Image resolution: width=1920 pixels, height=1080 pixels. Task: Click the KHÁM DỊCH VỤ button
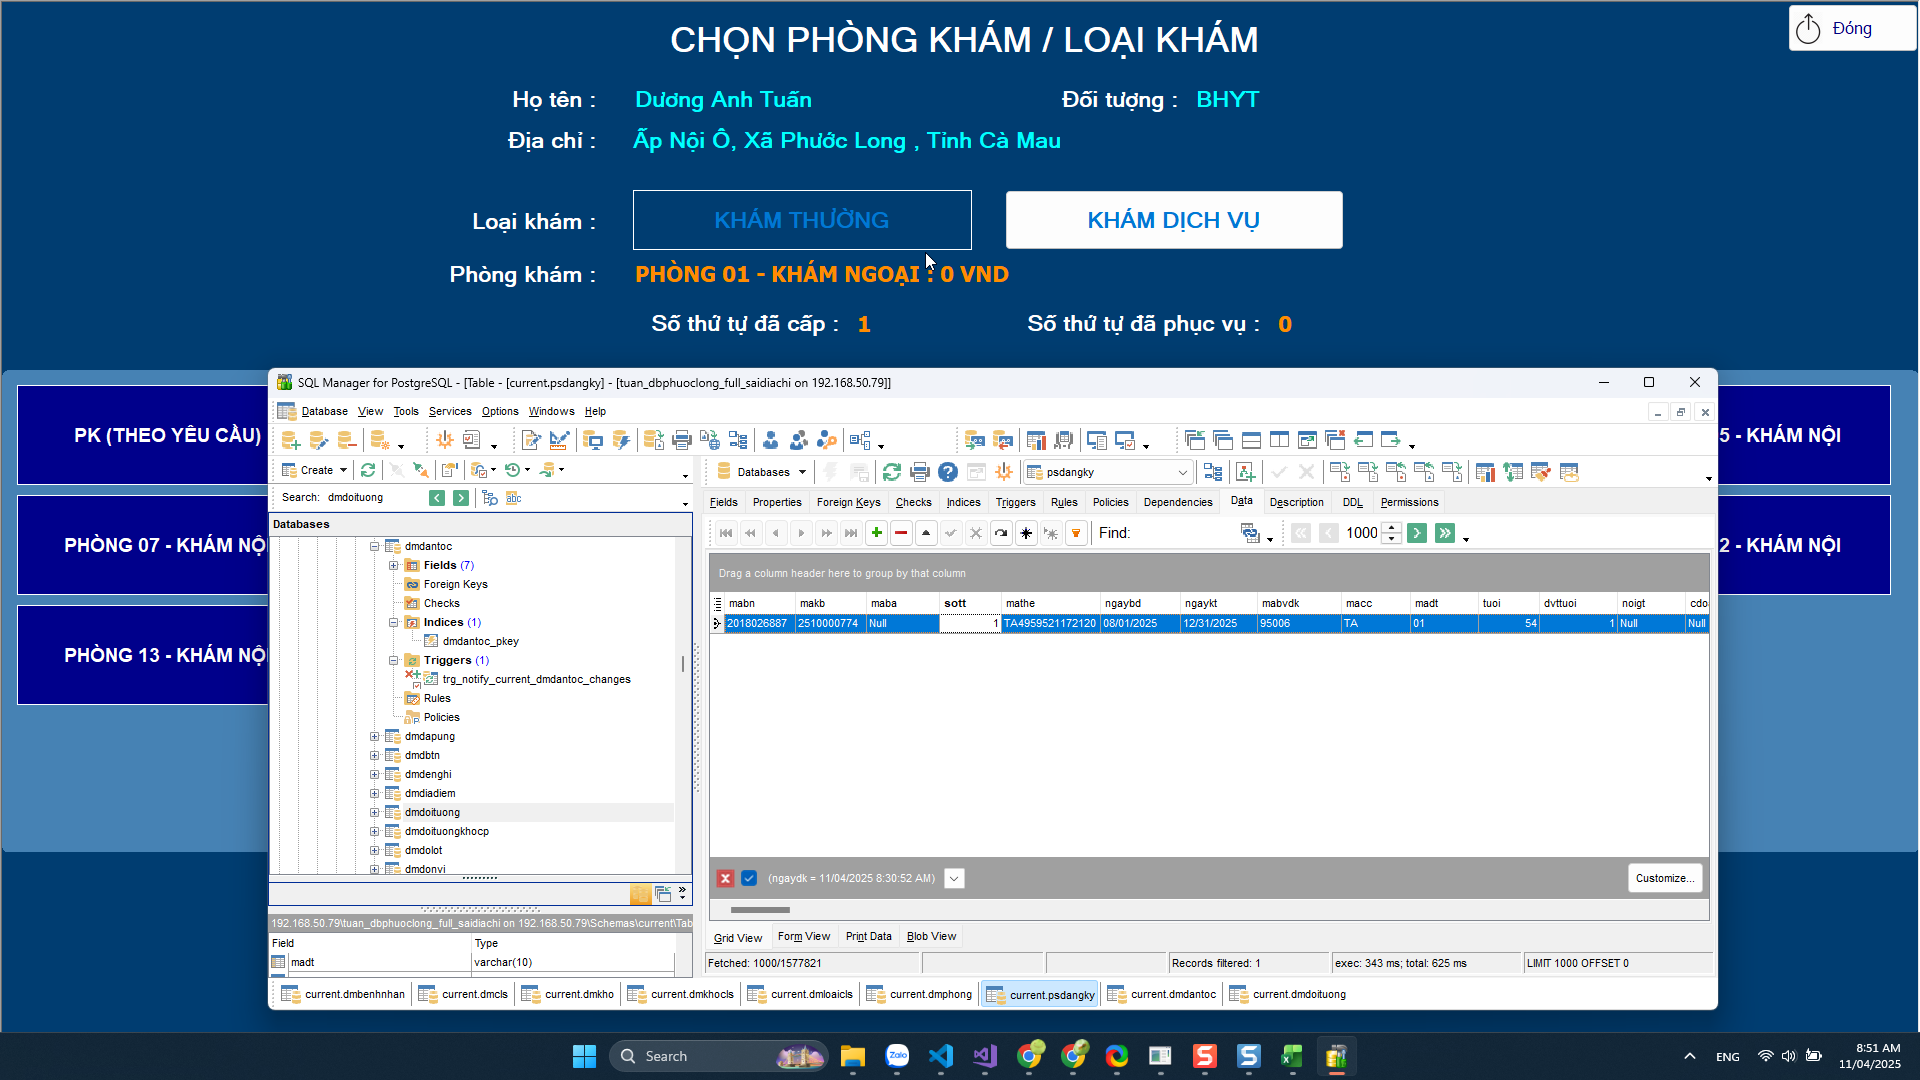[1173, 220]
